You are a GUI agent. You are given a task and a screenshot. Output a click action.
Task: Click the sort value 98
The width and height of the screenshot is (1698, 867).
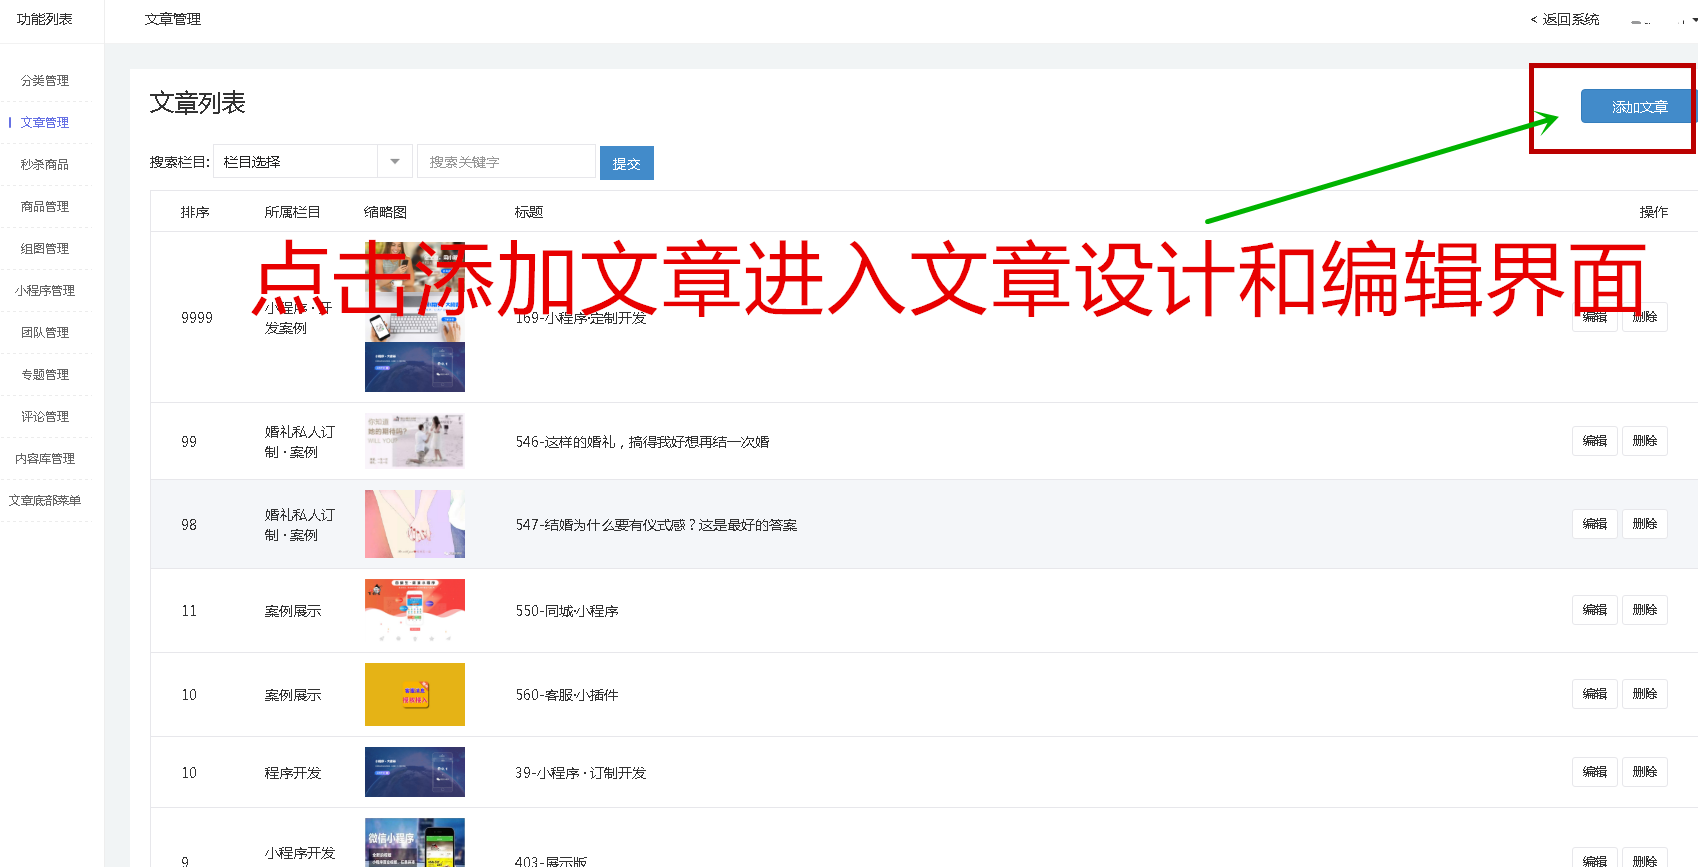(x=189, y=525)
